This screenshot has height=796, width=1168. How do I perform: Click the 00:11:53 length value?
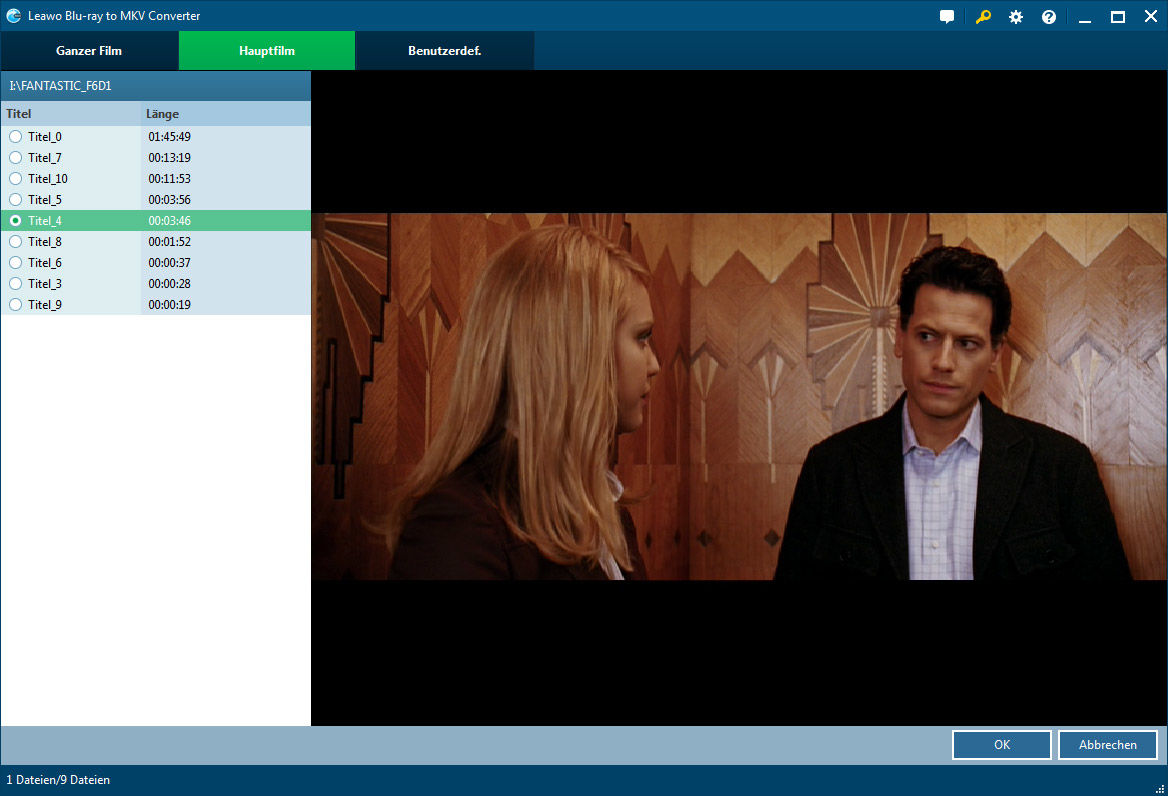pyautogui.click(x=169, y=179)
